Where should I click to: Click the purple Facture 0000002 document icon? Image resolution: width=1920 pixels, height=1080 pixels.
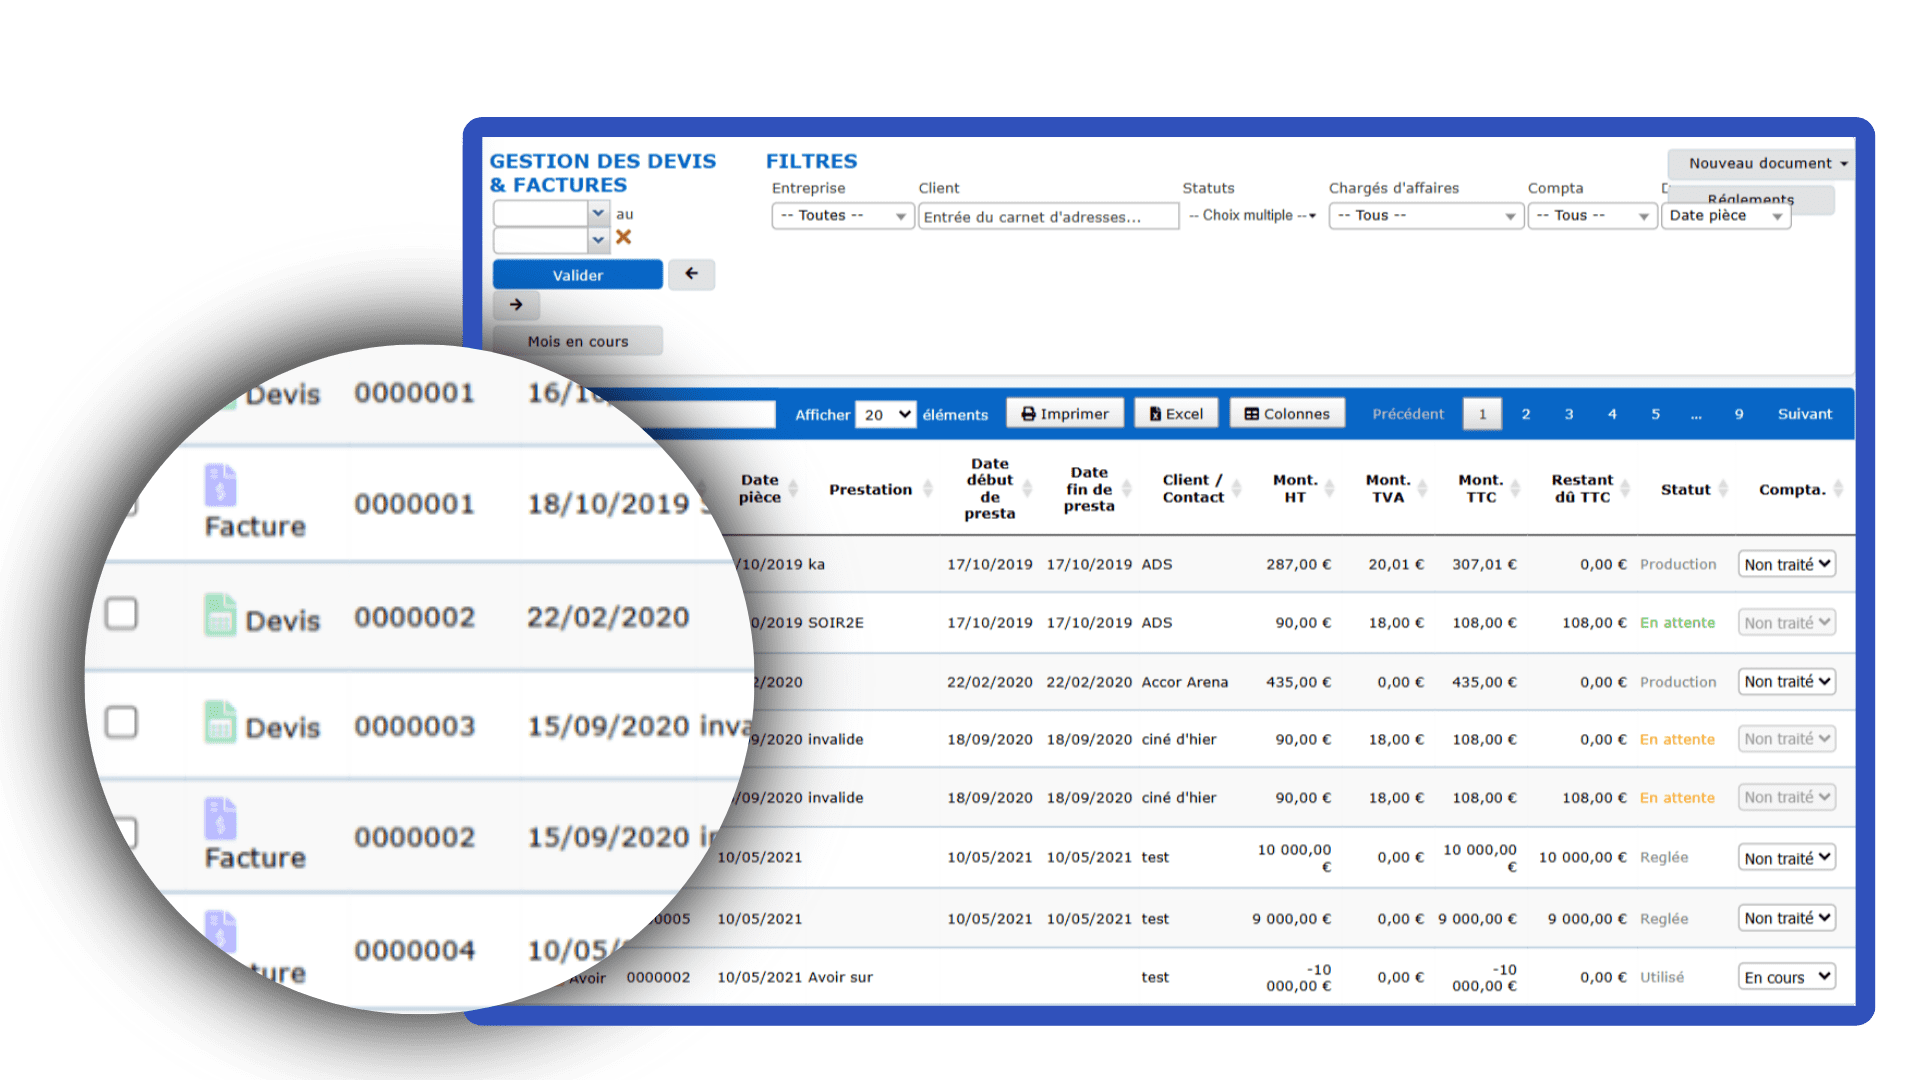220,818
